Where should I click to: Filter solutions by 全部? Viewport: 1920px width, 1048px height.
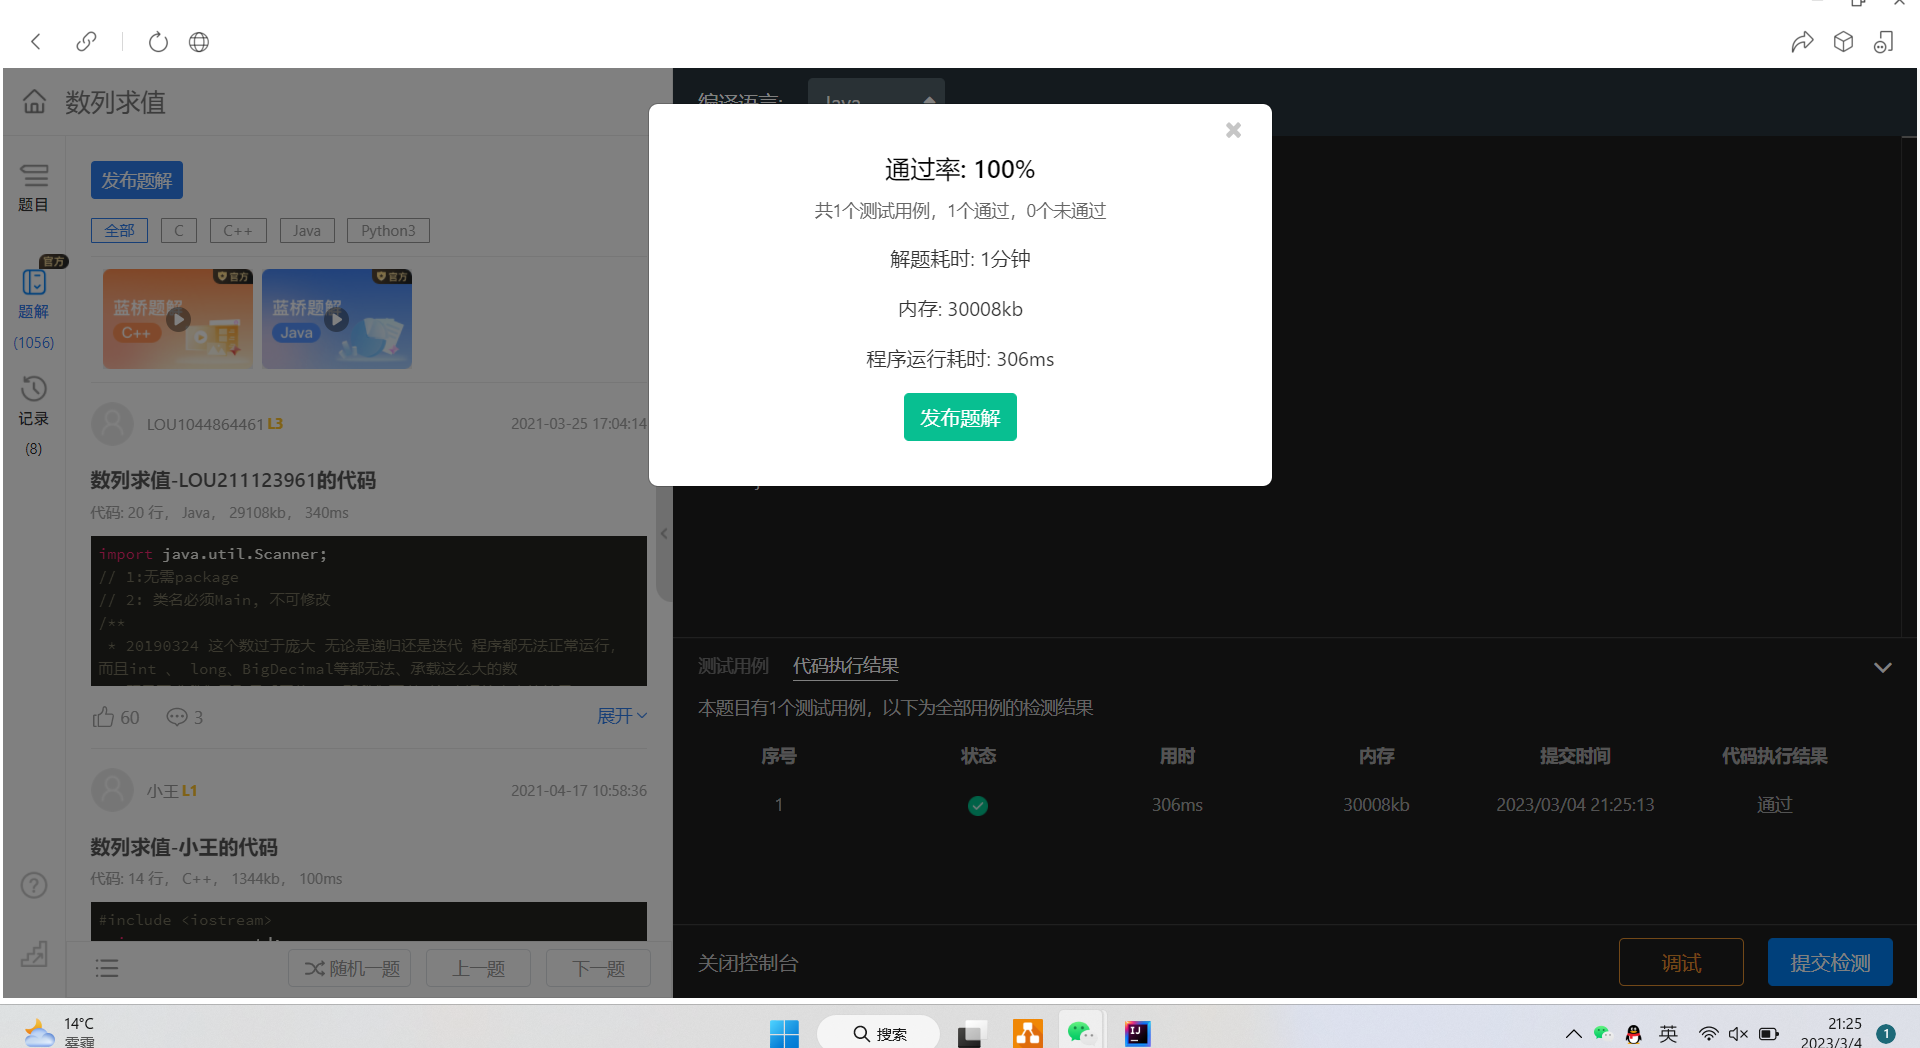[119, 231]
